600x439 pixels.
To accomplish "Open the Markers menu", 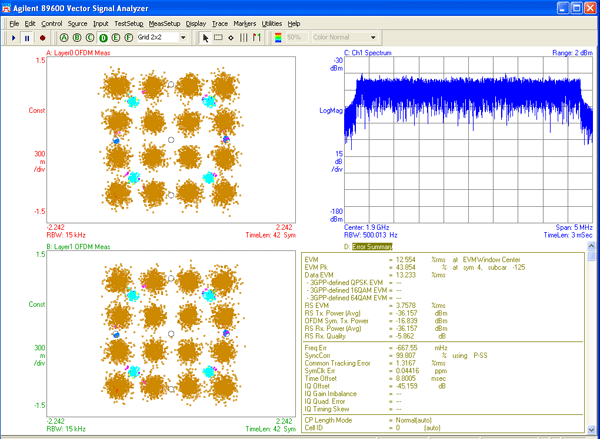I will click(244, 22).
